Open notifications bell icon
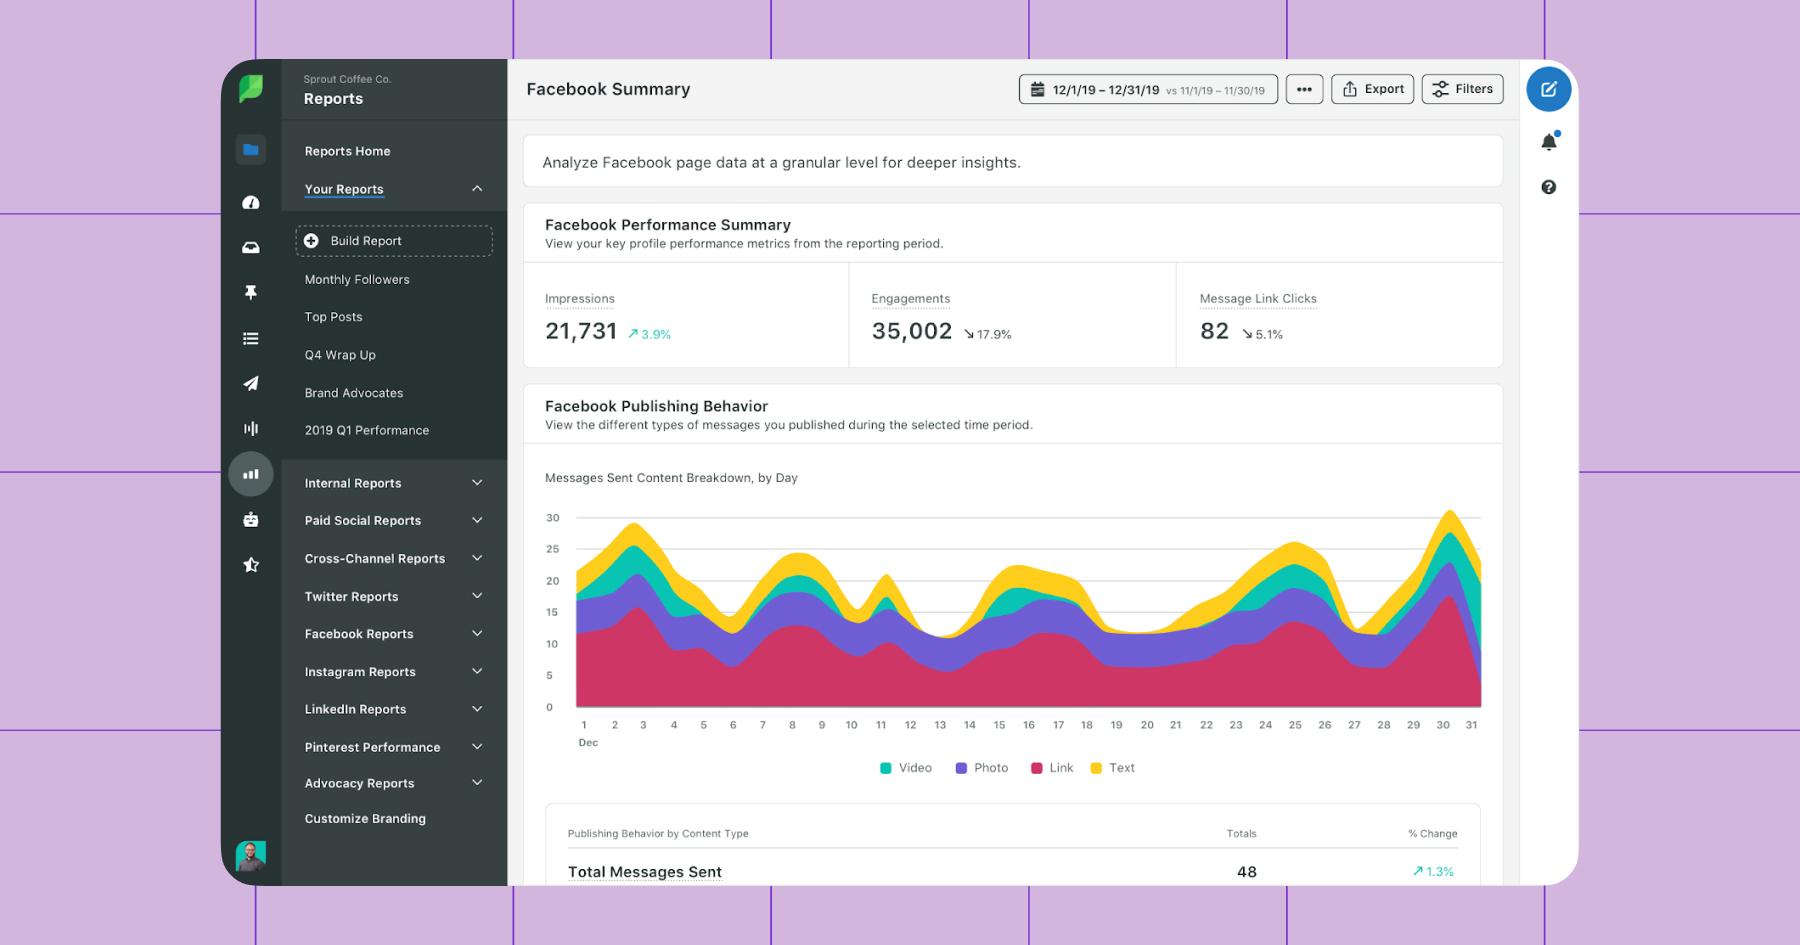 [x=1548, y=142]
